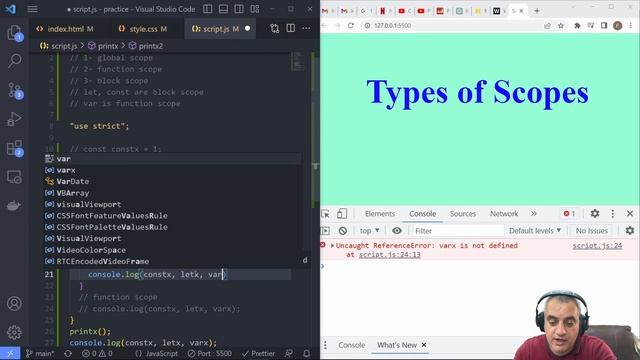640x360 pixels.
Task: Click Prettier in status bar
Action: 258,353
